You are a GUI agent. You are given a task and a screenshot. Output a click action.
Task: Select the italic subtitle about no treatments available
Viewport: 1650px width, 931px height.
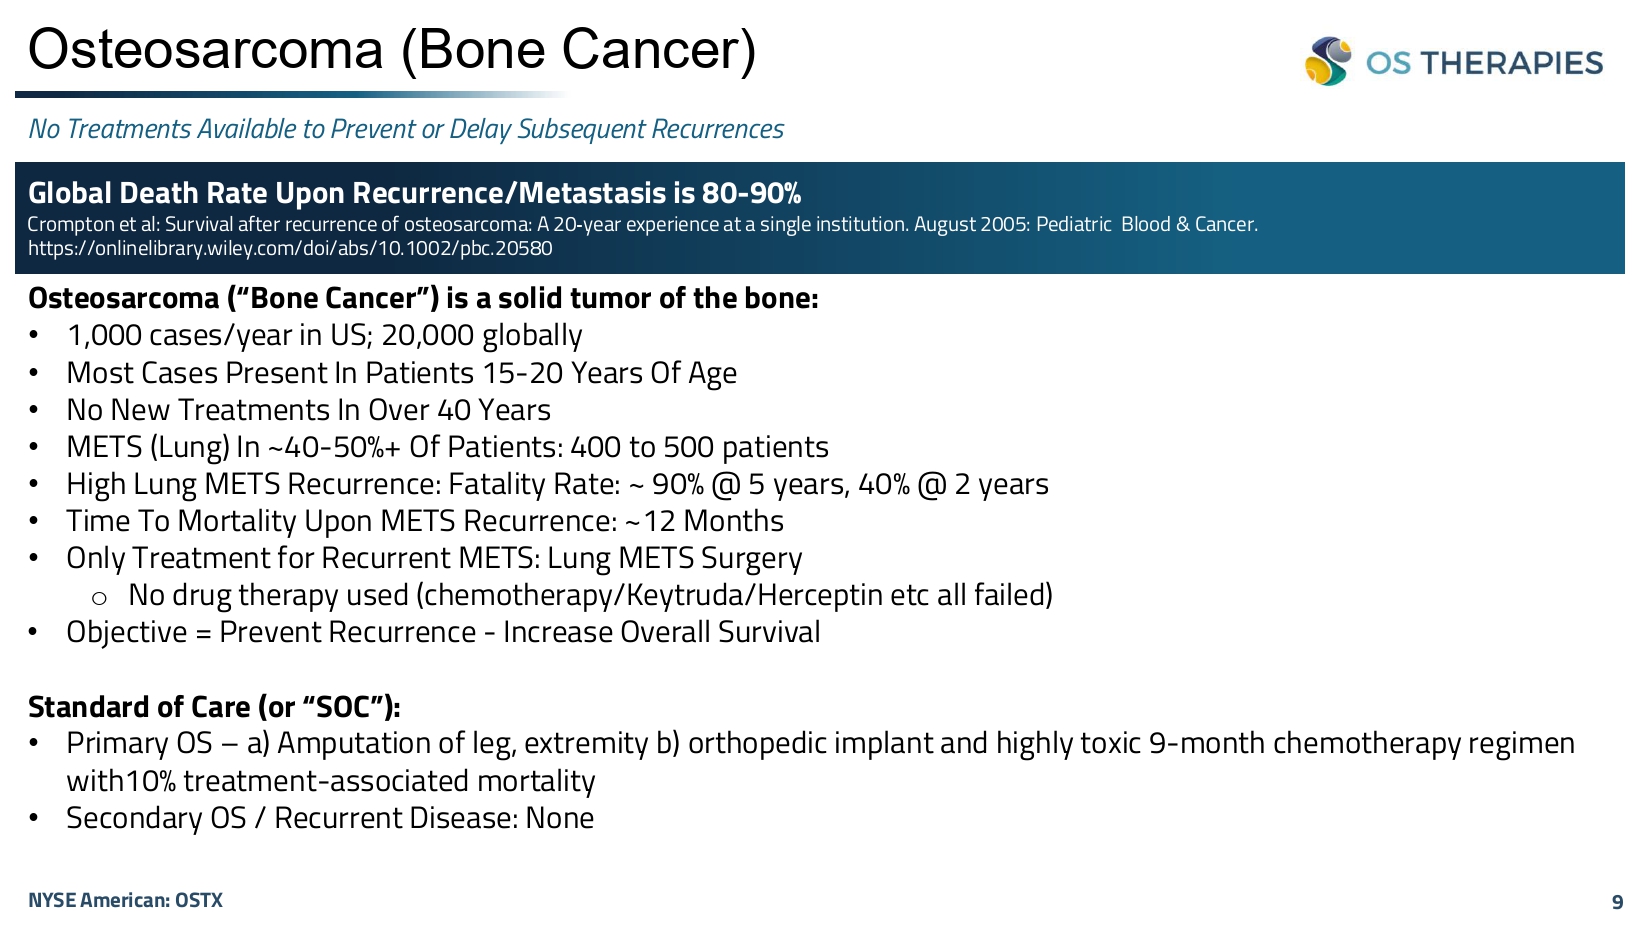406,129
